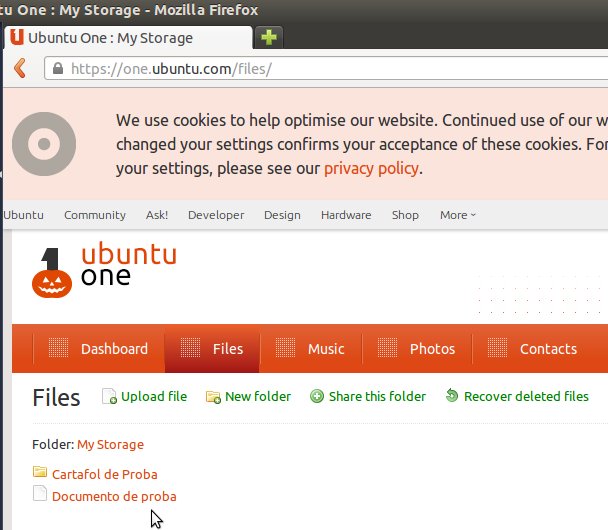Click the Recover deleted files arrow icon
Viewport: 608px width, 530px height.
click(x=452, y=395)
